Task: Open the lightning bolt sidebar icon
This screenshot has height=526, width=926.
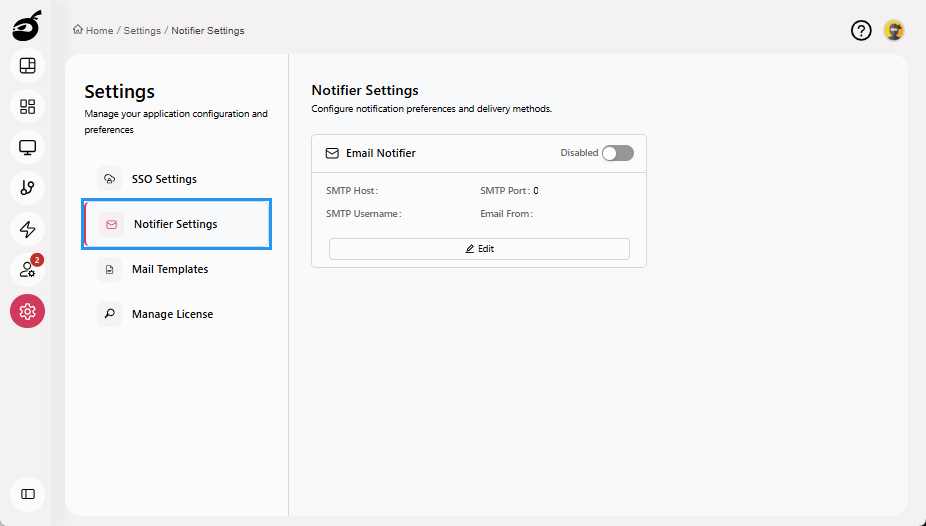Action: tap(27, 229)
